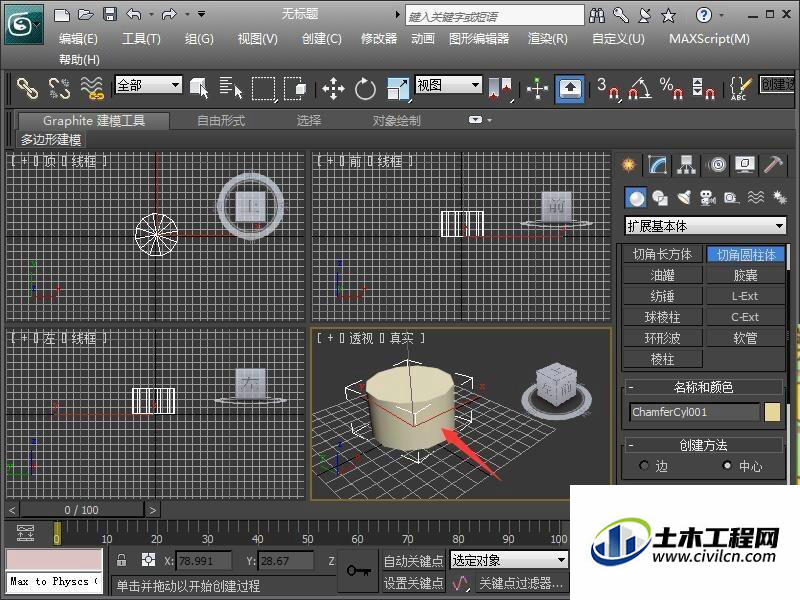
Task: Click 软管 object type button
Action: 745,338
